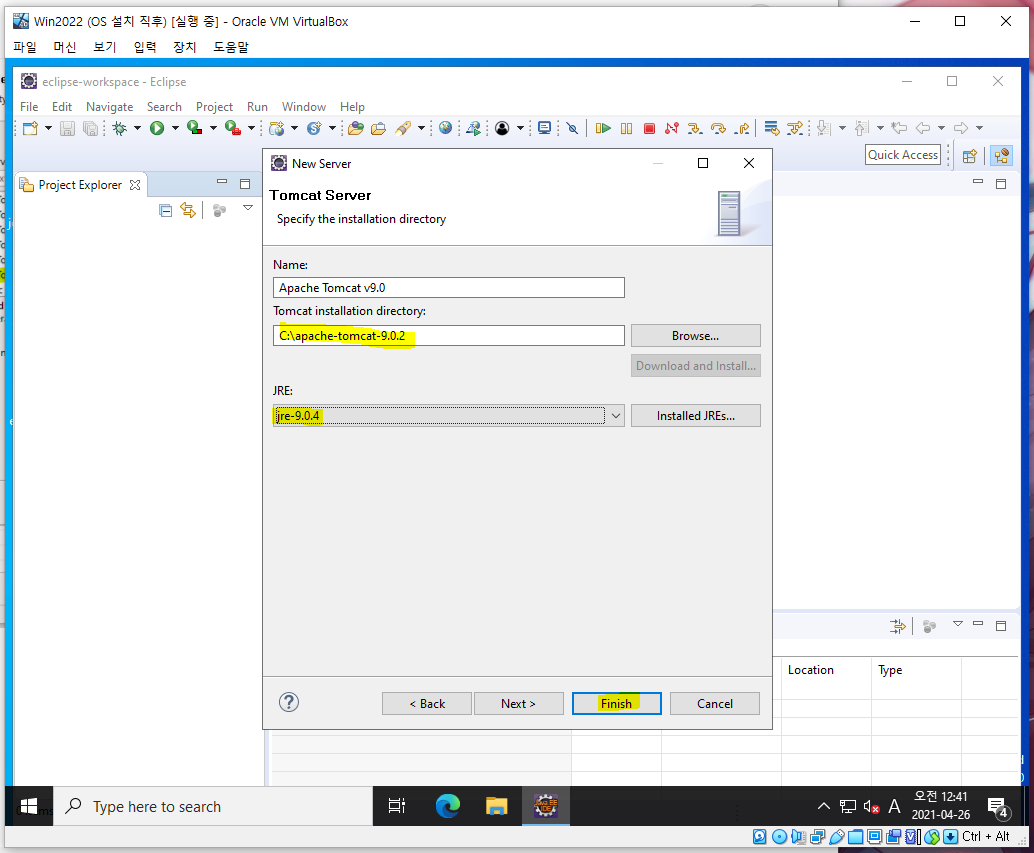Open the File menu in Eclipse
Viewport: 1034px width, 853px height.
tap(29, 107)
